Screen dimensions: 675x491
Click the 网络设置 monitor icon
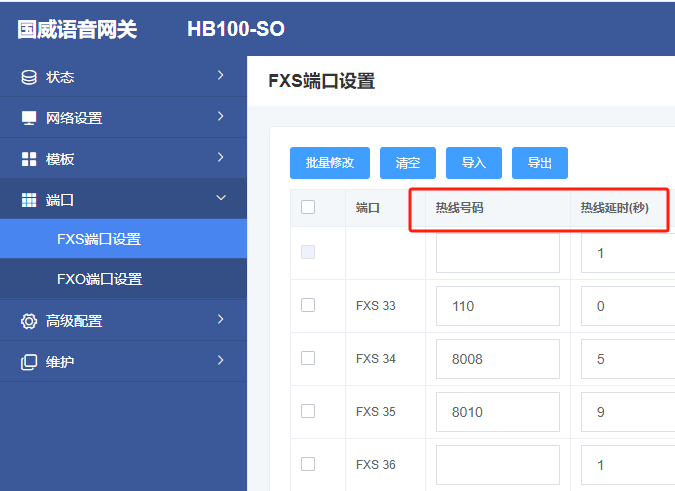click(29, 118)
